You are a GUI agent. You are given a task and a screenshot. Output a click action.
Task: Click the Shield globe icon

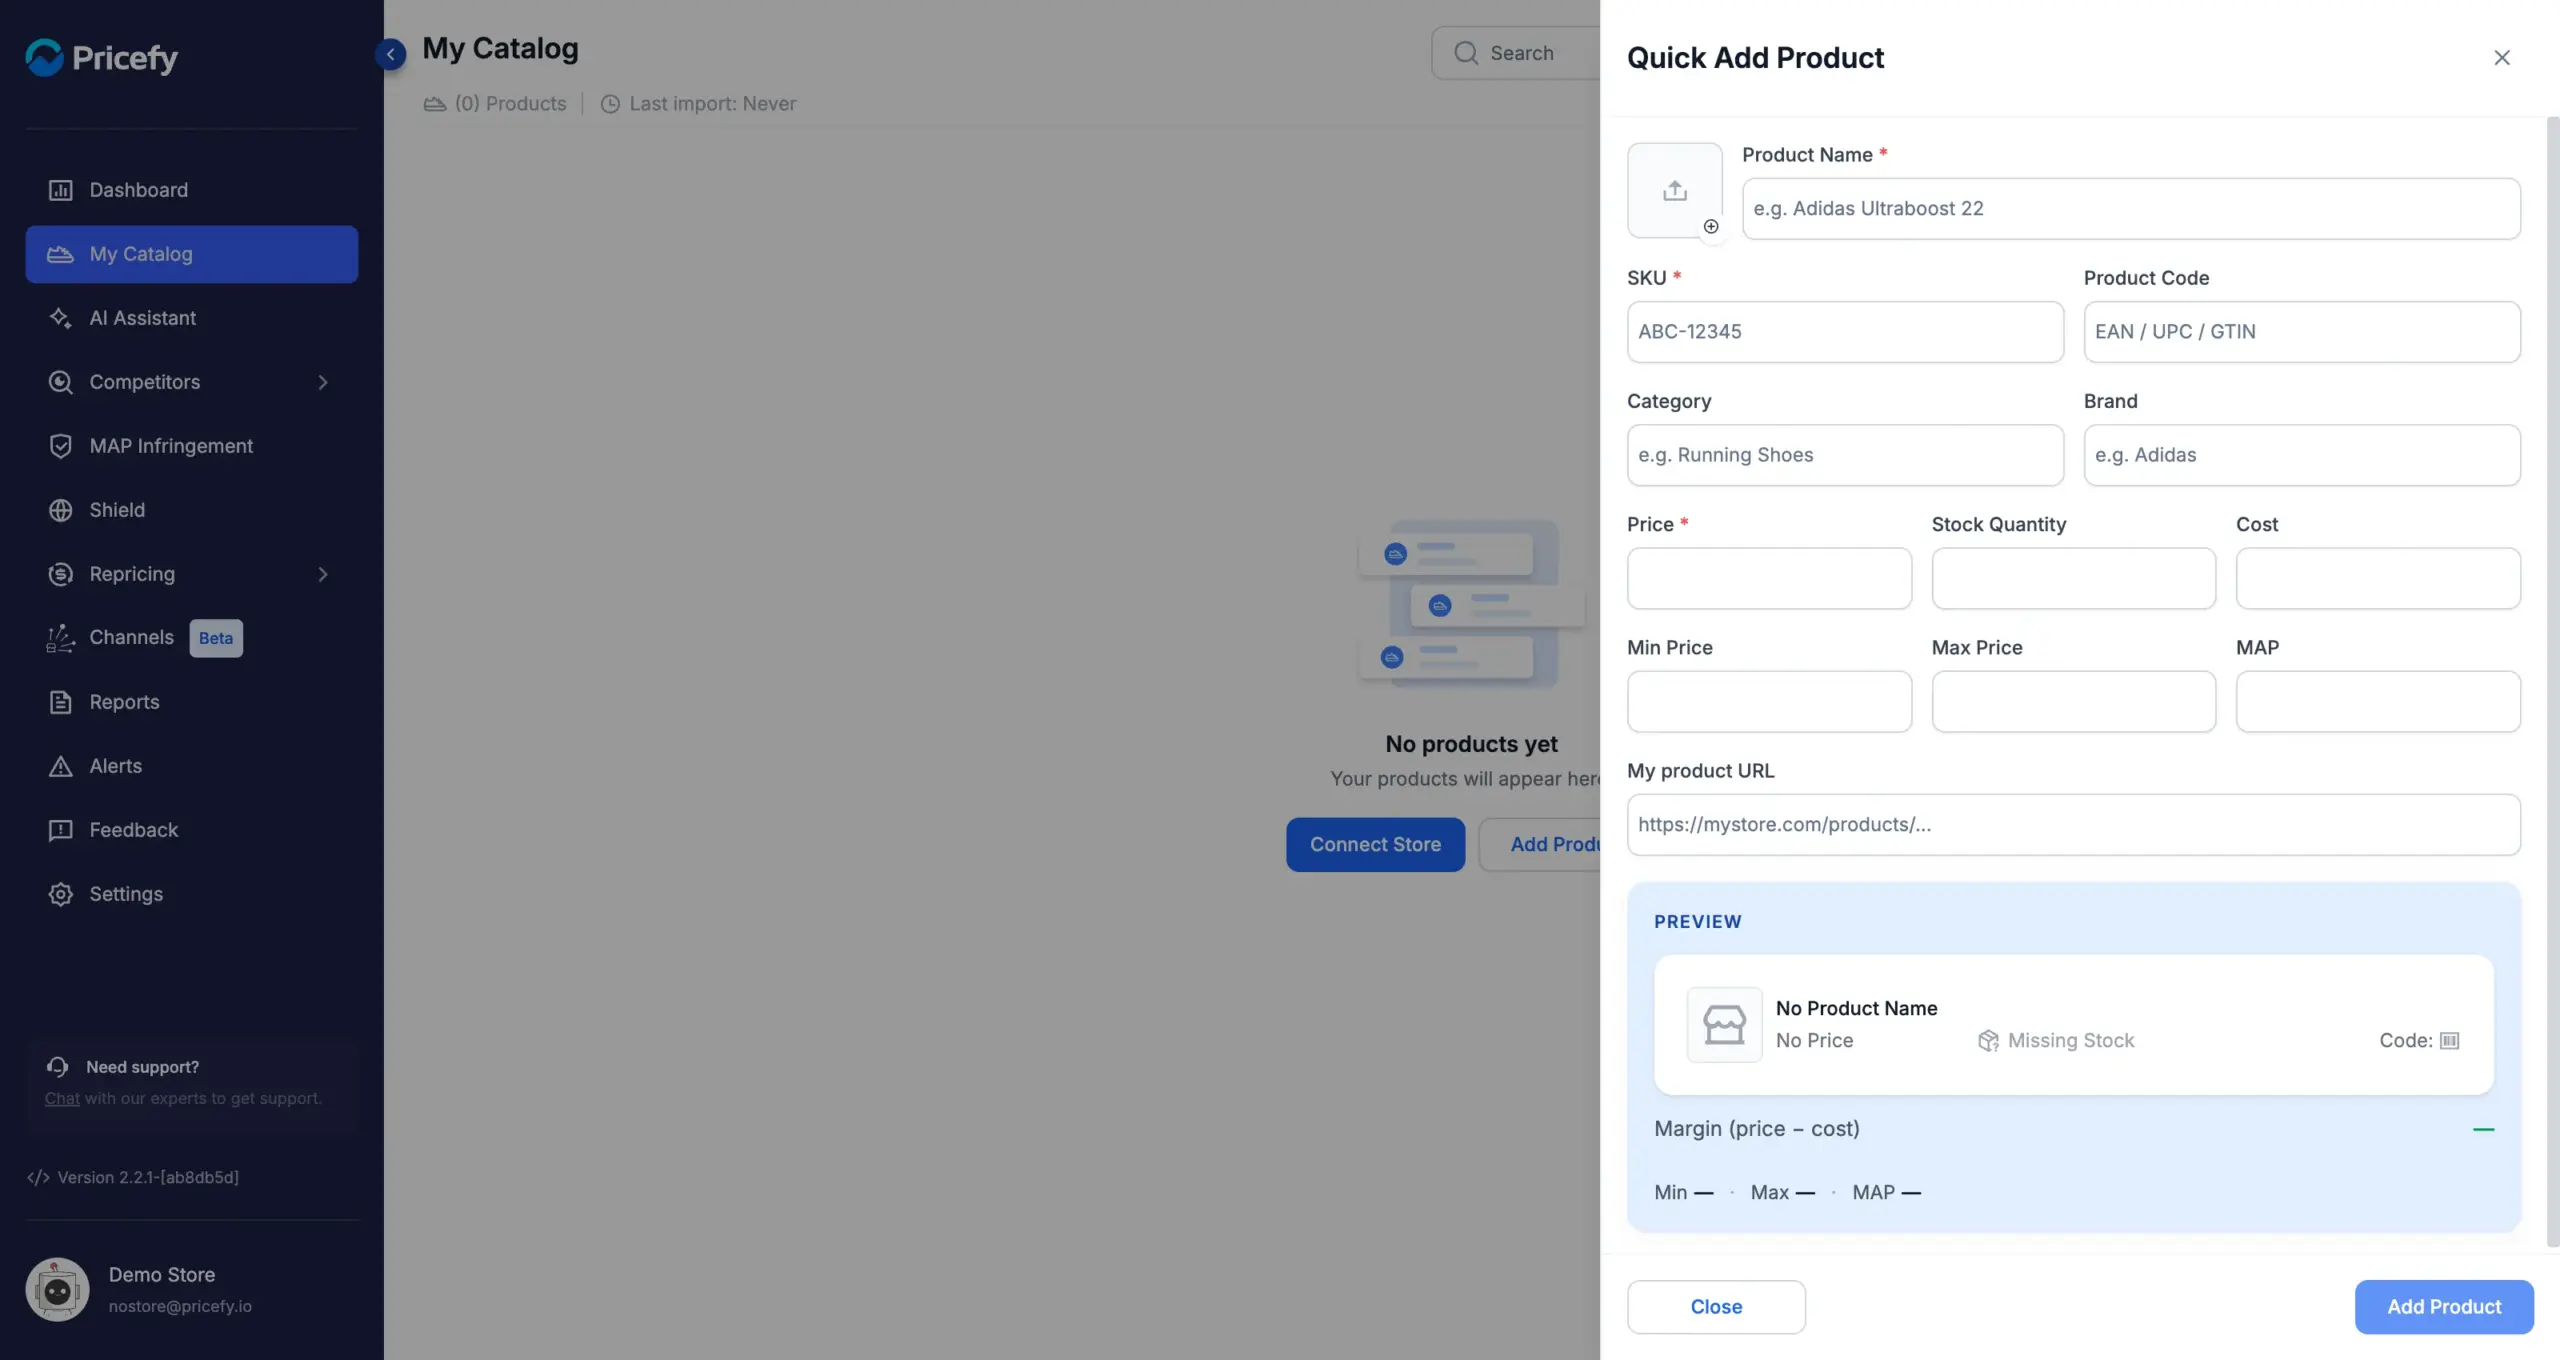(x=60, y=510)
